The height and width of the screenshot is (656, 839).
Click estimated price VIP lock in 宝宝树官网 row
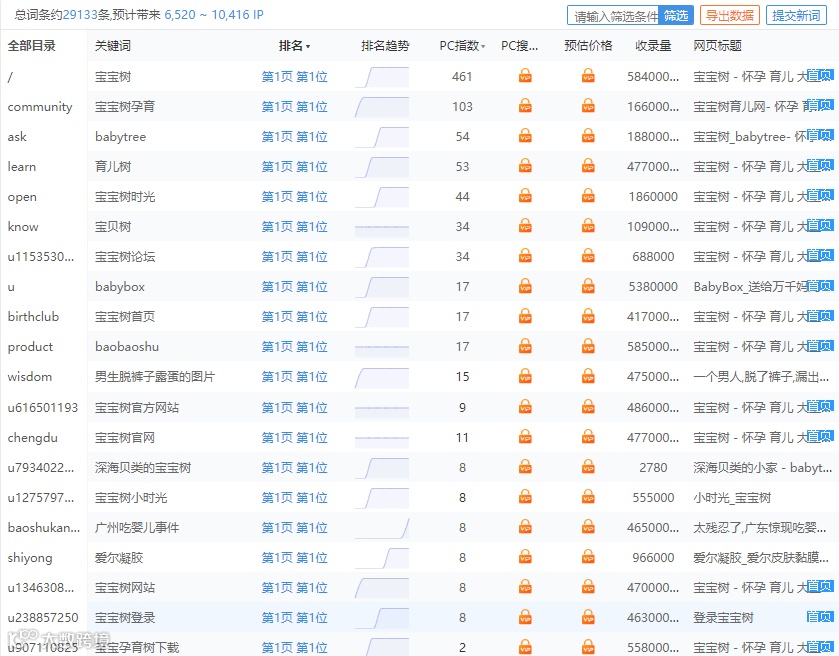pos(588,437)
